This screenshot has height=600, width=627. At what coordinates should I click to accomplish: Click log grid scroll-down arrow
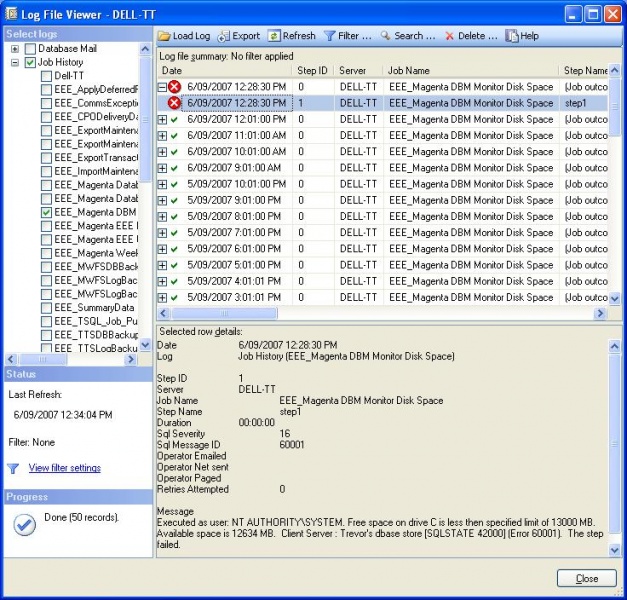point(615,298)
